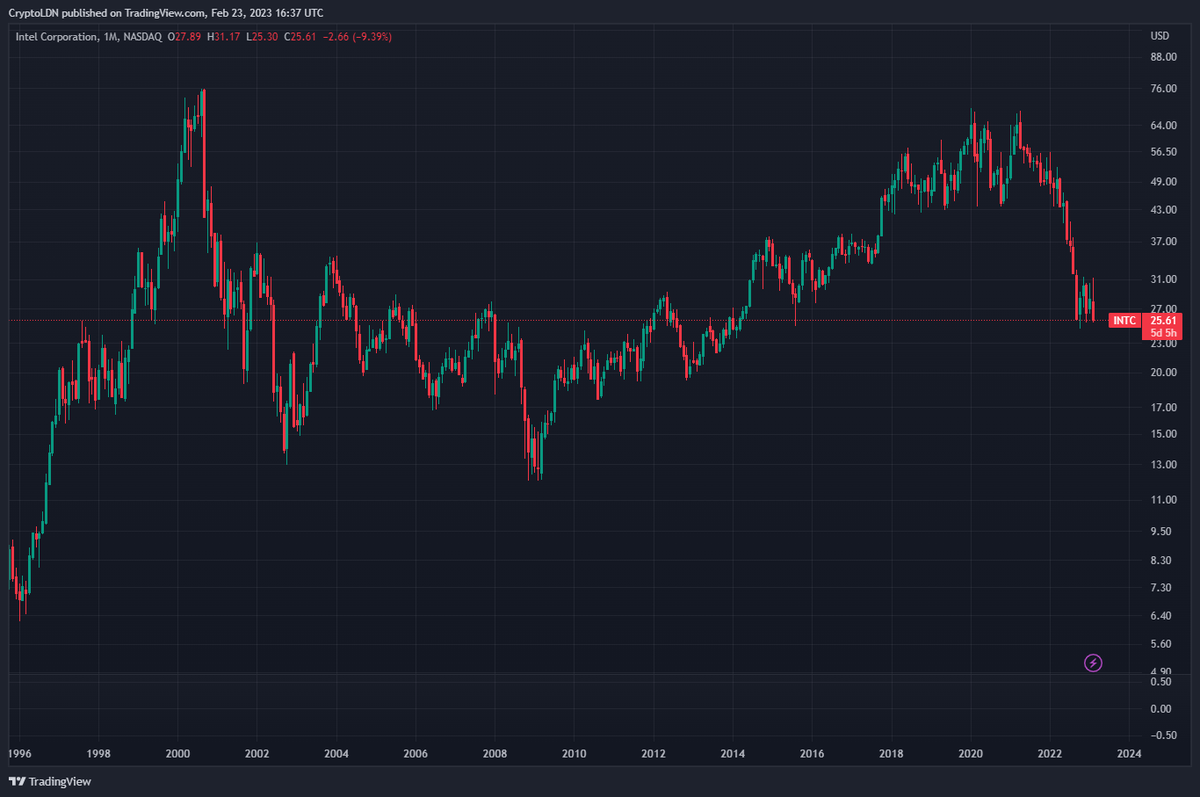This screenshot has width=1200, height=797.
Task: Click the 2012 label on the time axis
Action: coord(654,754)
